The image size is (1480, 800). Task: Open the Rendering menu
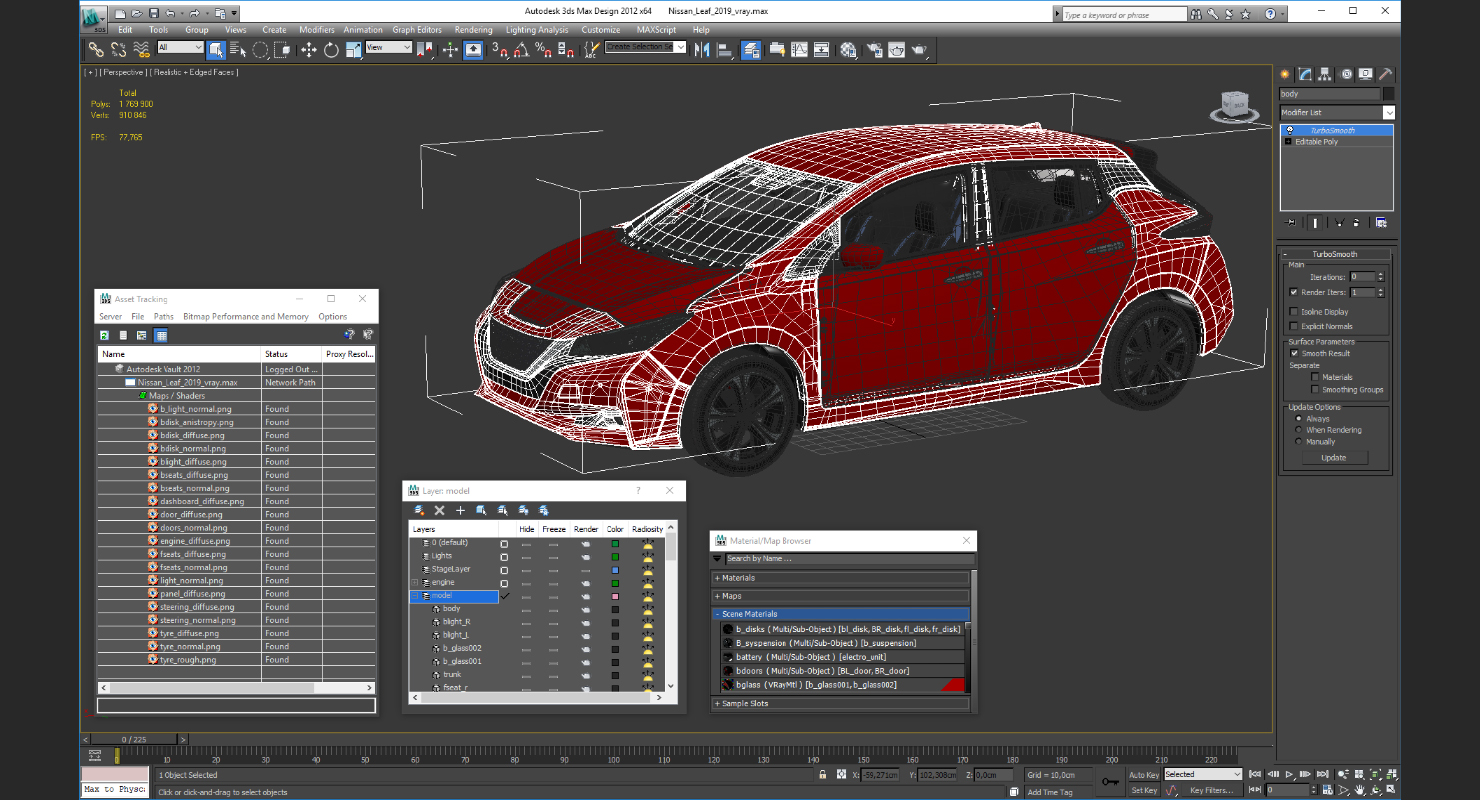pyautogui.click(x=473, y=30)
